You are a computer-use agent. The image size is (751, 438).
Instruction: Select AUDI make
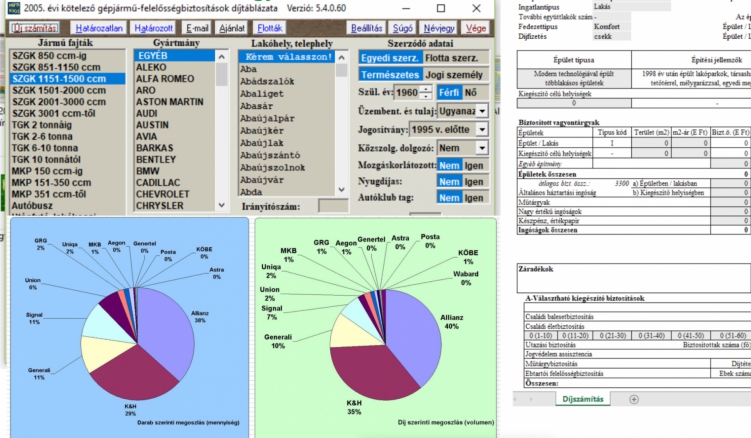click(x=174, y=113)
